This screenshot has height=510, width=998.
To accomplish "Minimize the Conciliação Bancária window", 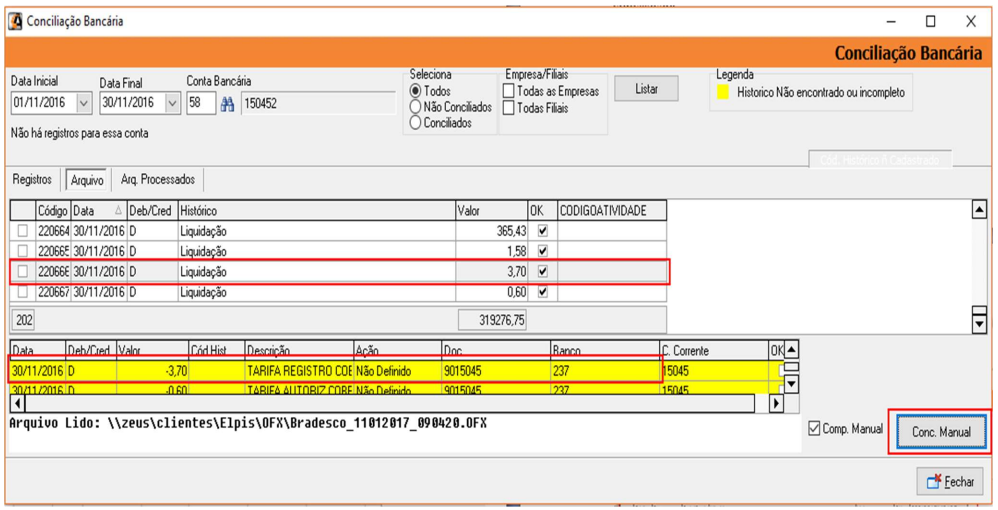I will [891, 22].
